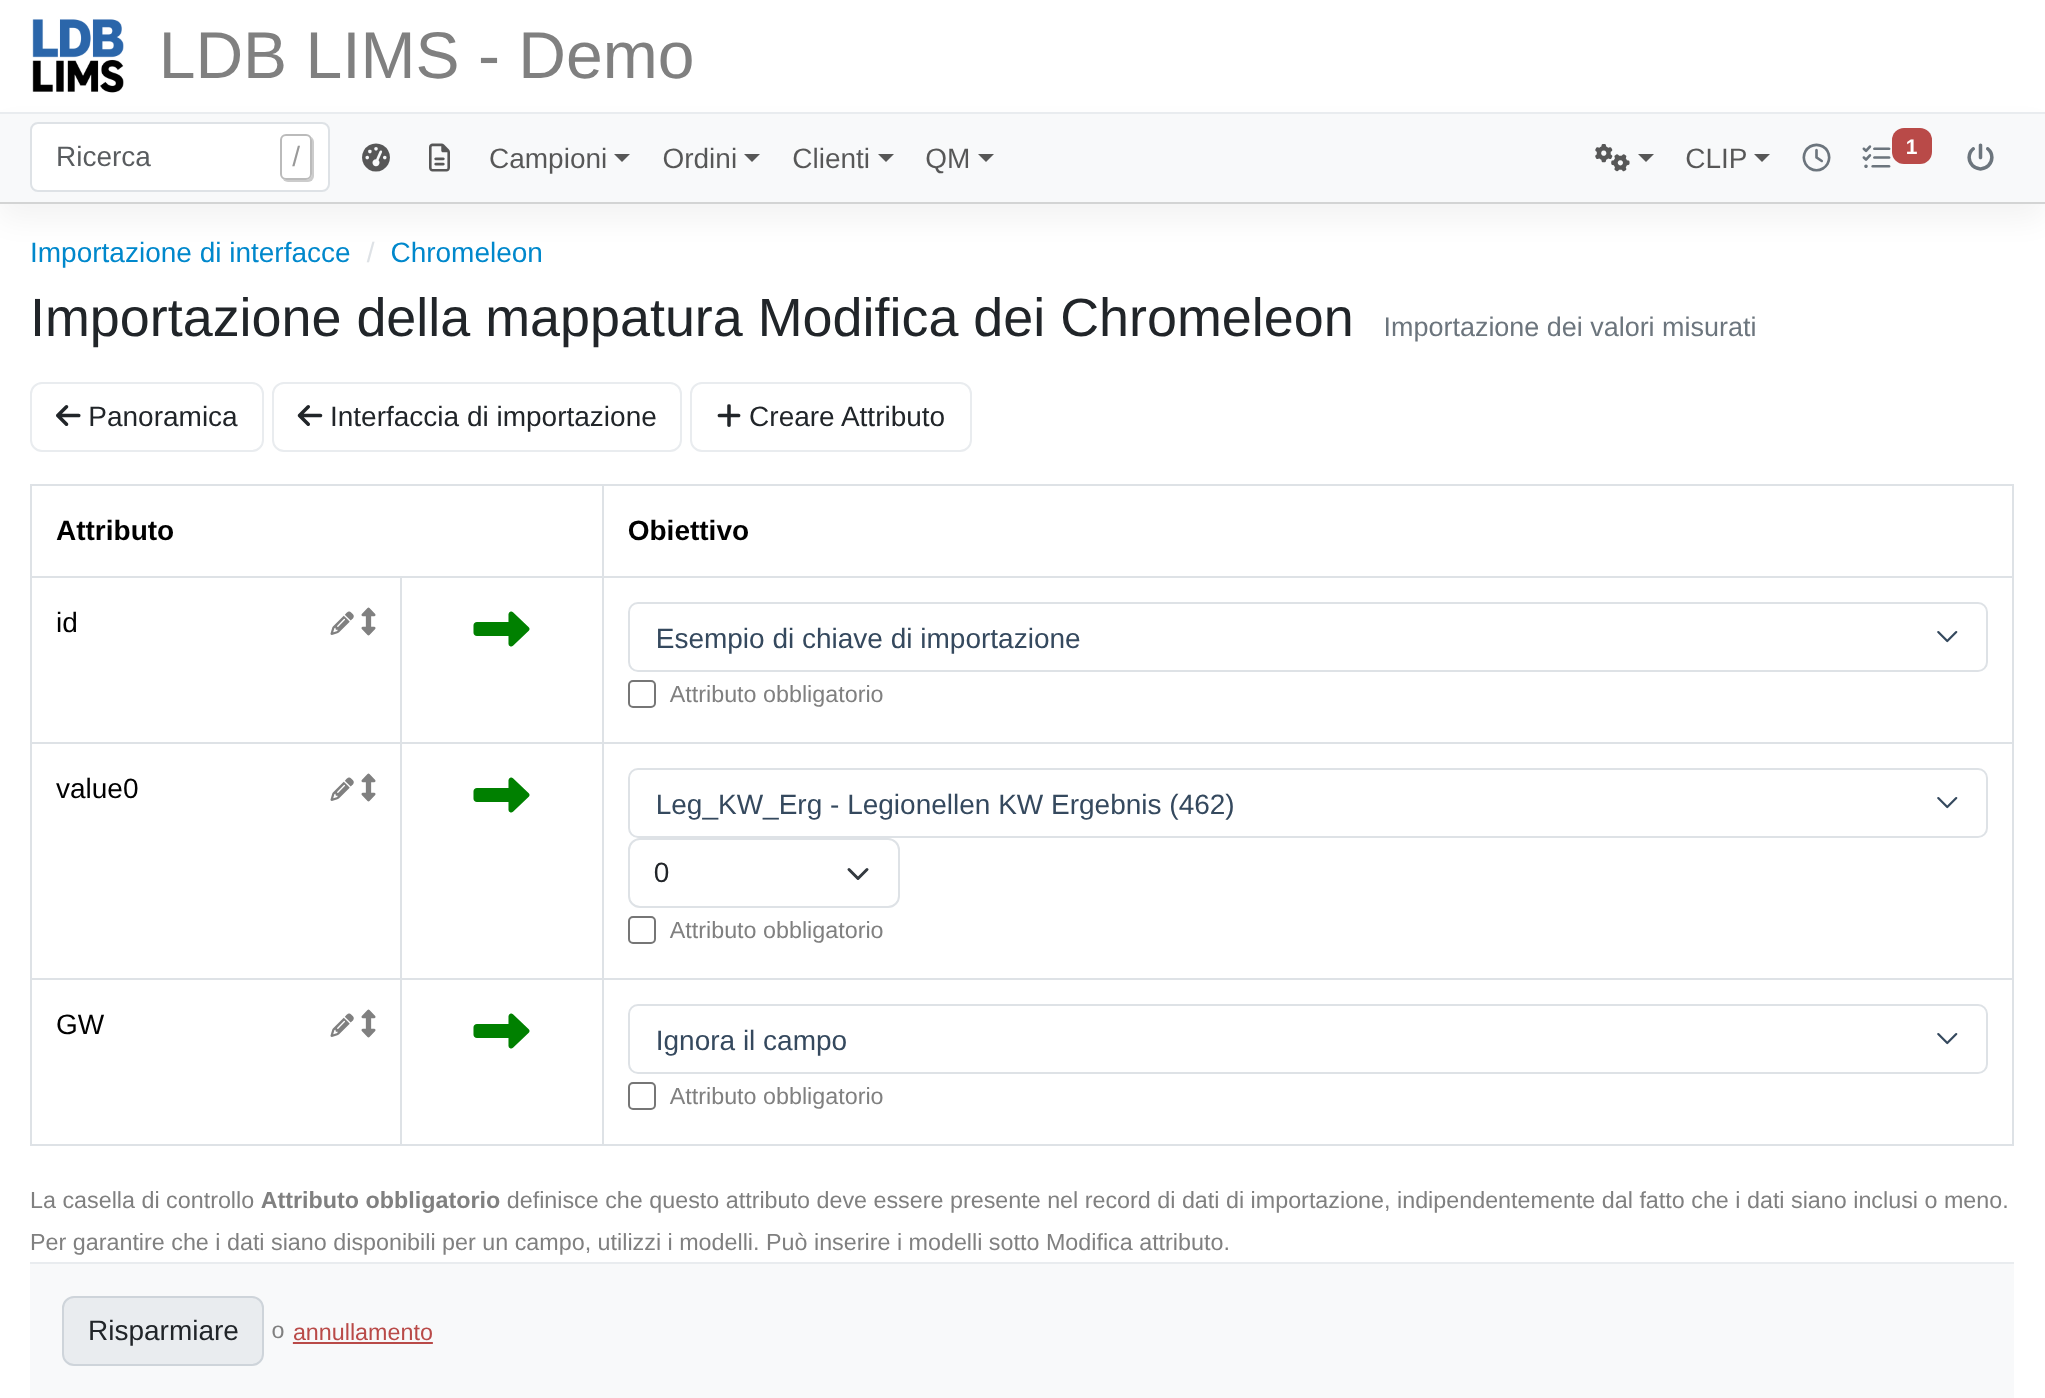The width and height of the screenshot is (2045, 1398).
Task: Open Importazione di interfacce breadcrumb
Action: 190,253
